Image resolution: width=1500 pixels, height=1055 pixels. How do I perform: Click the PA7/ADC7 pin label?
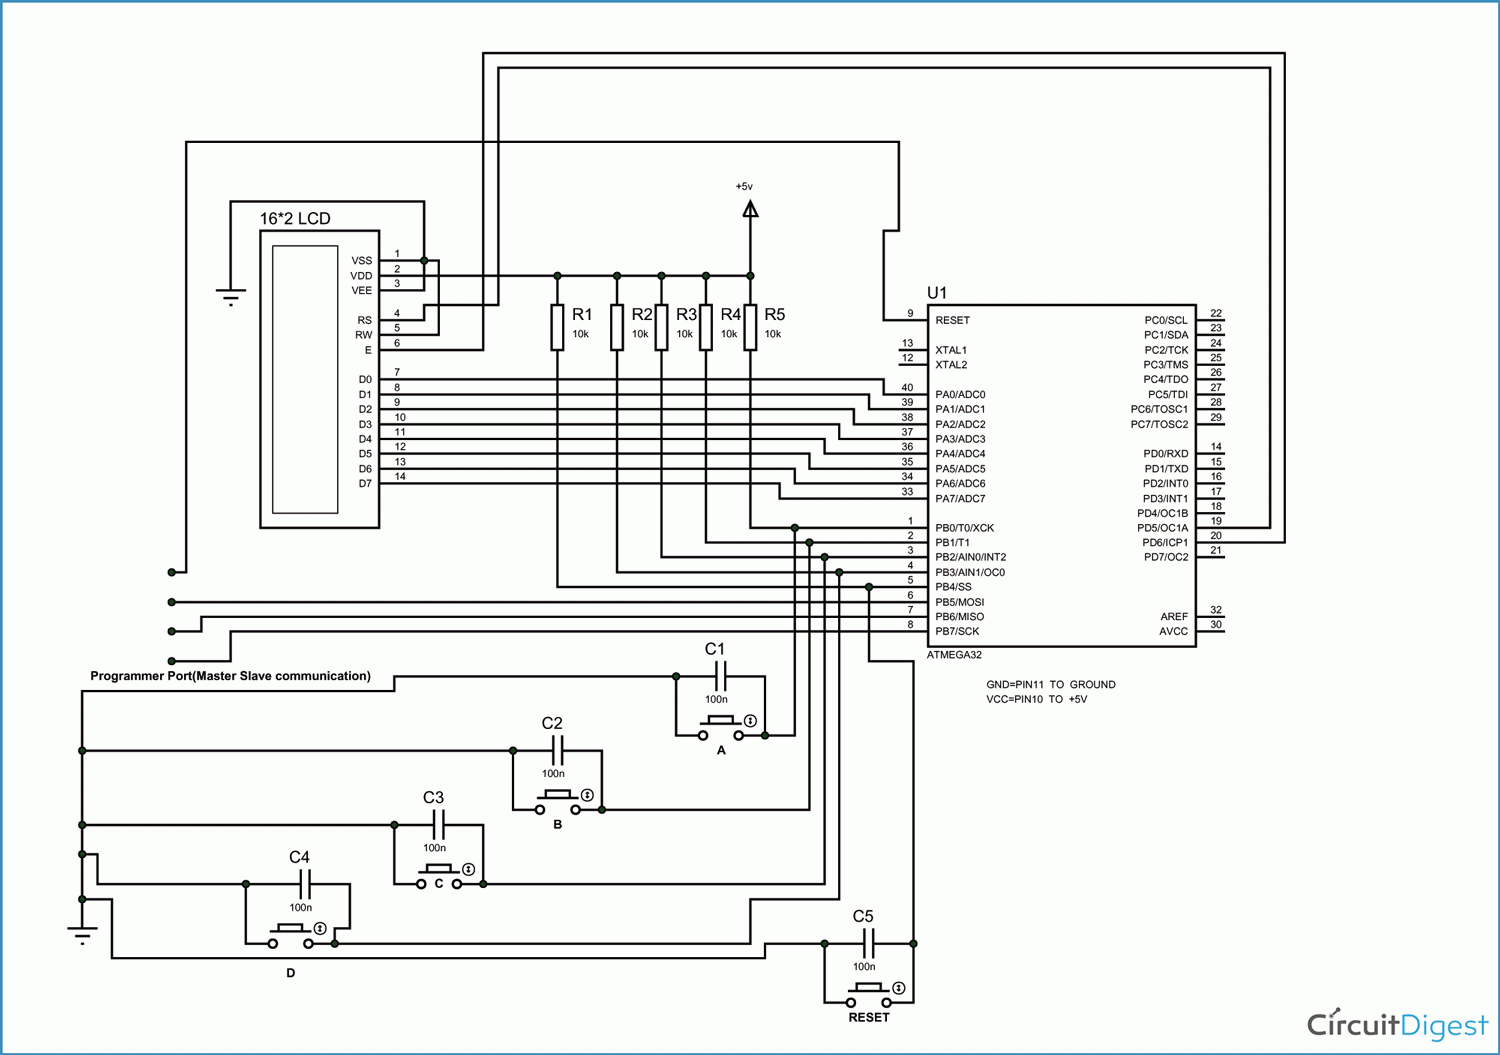tap(960, 499)
